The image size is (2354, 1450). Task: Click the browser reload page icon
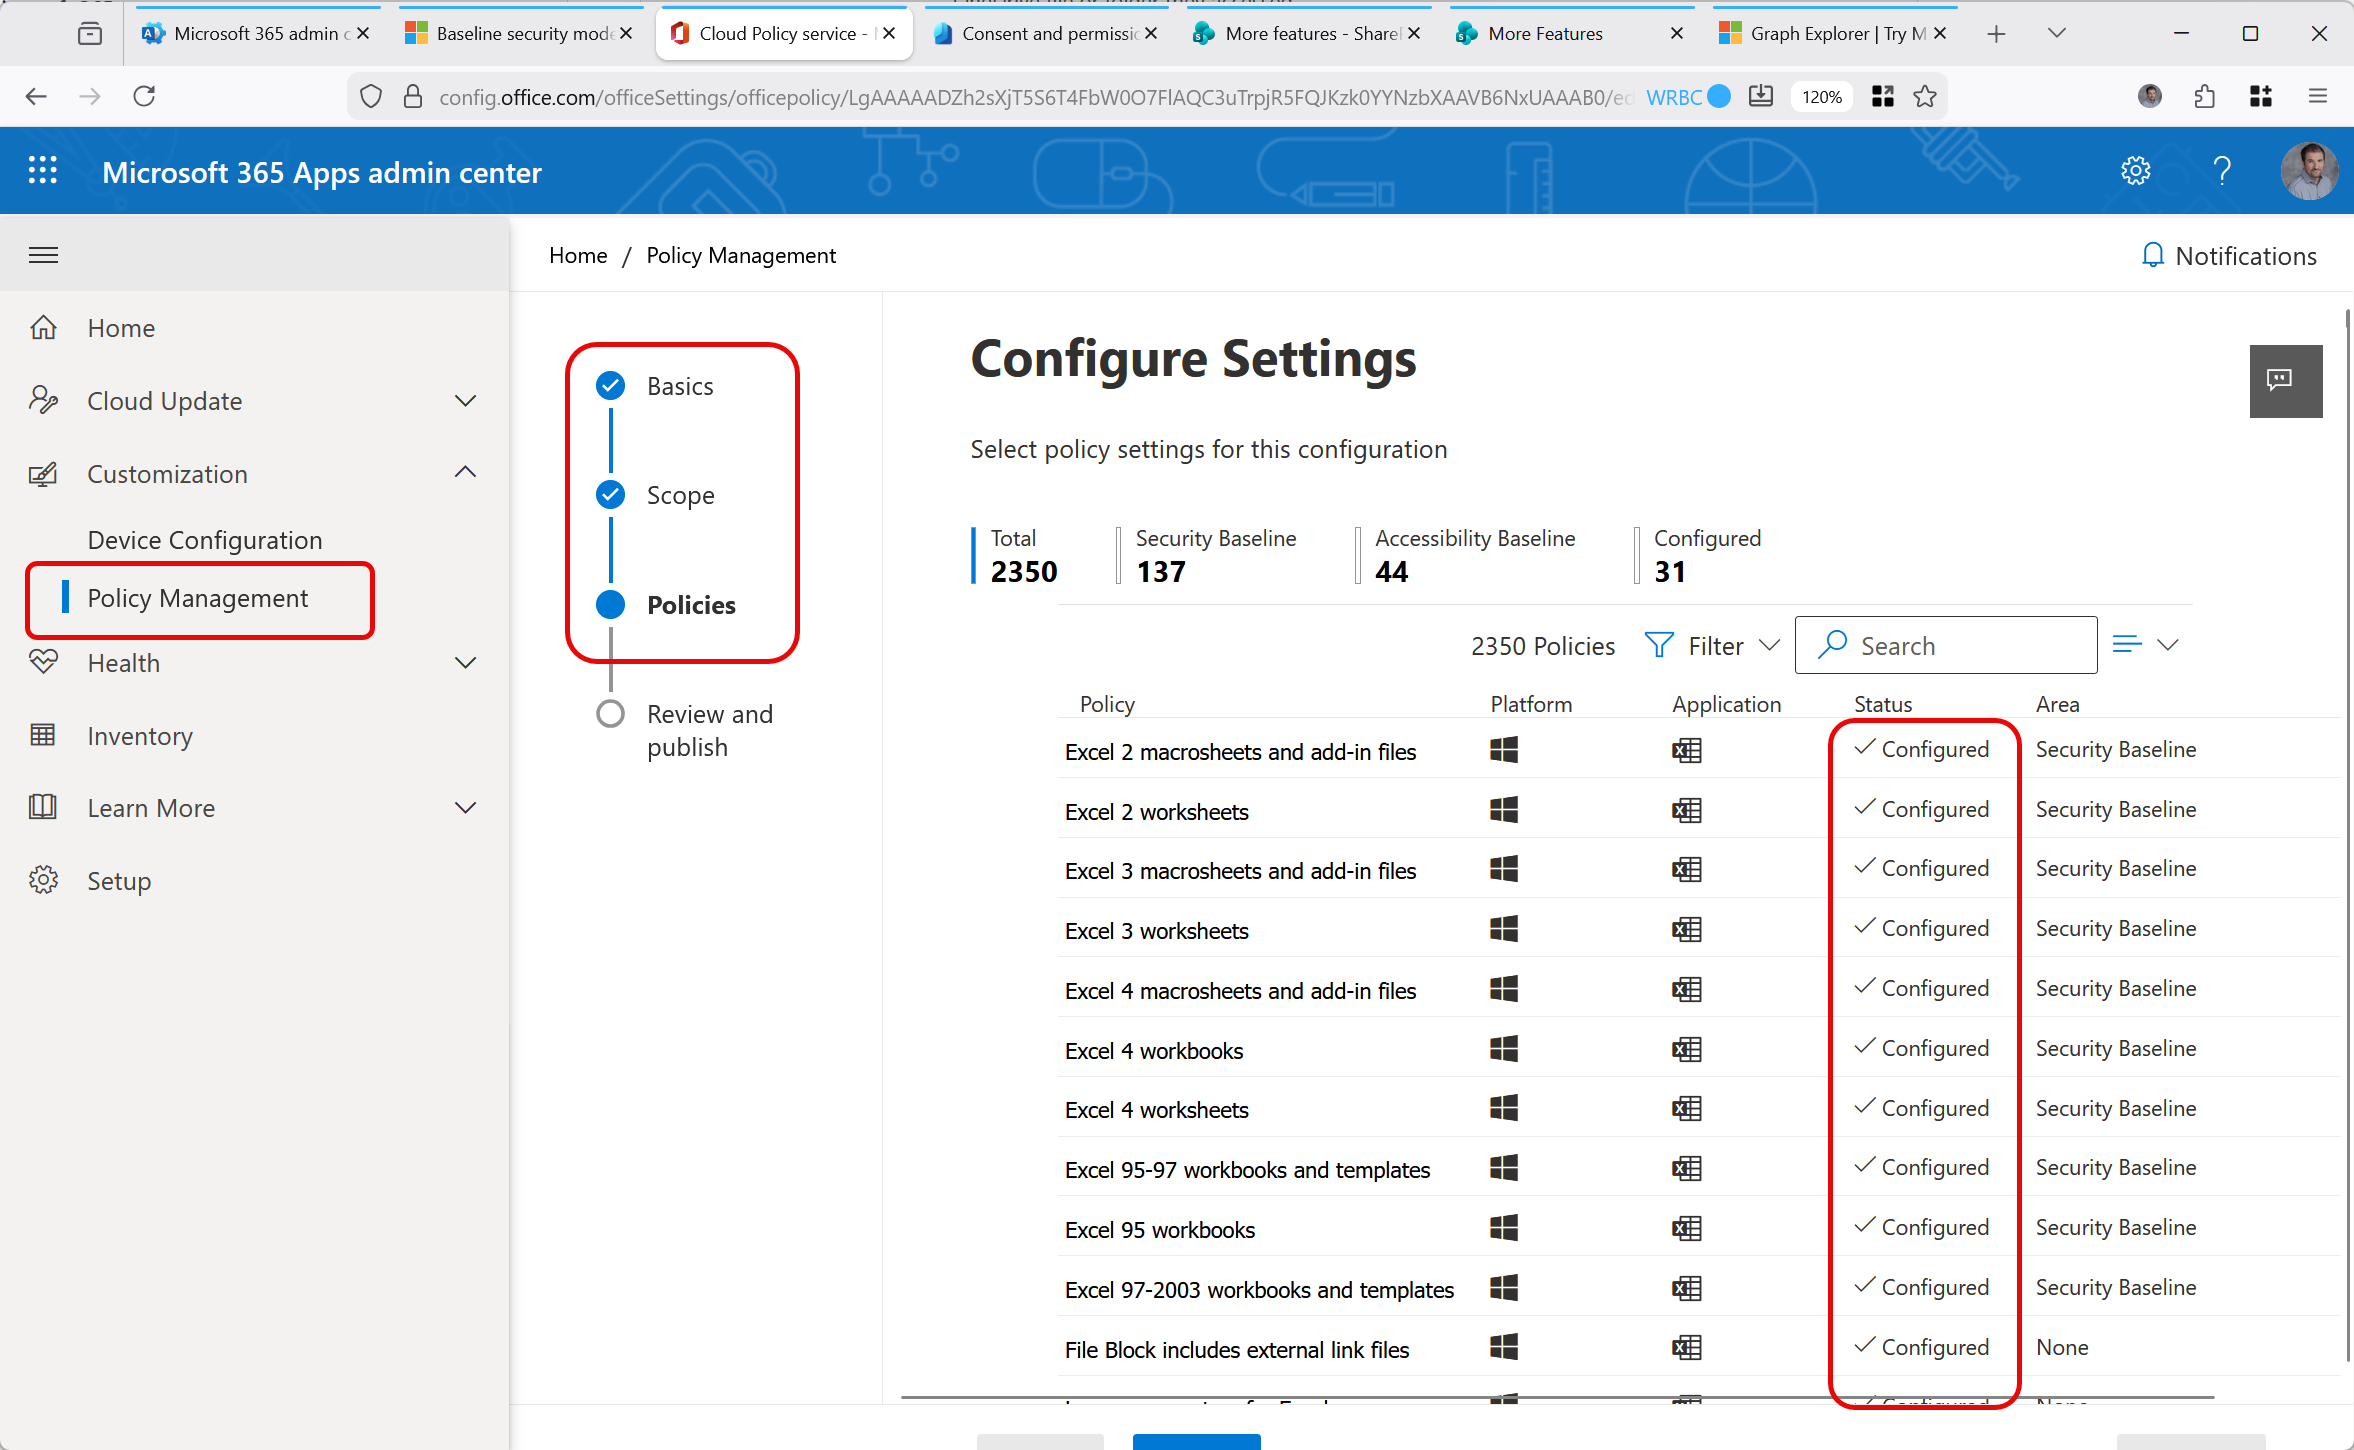[145, 96]
